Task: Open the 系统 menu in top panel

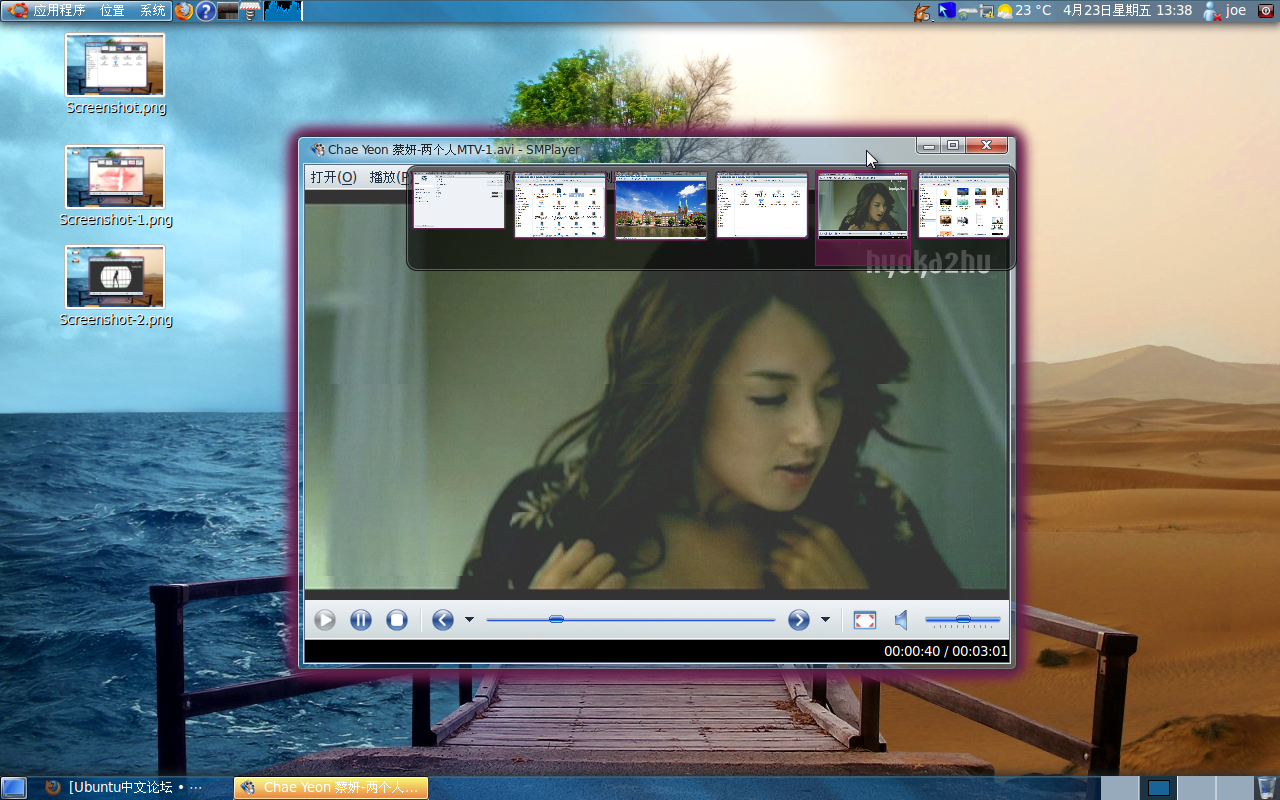Action: pos(153,10)
